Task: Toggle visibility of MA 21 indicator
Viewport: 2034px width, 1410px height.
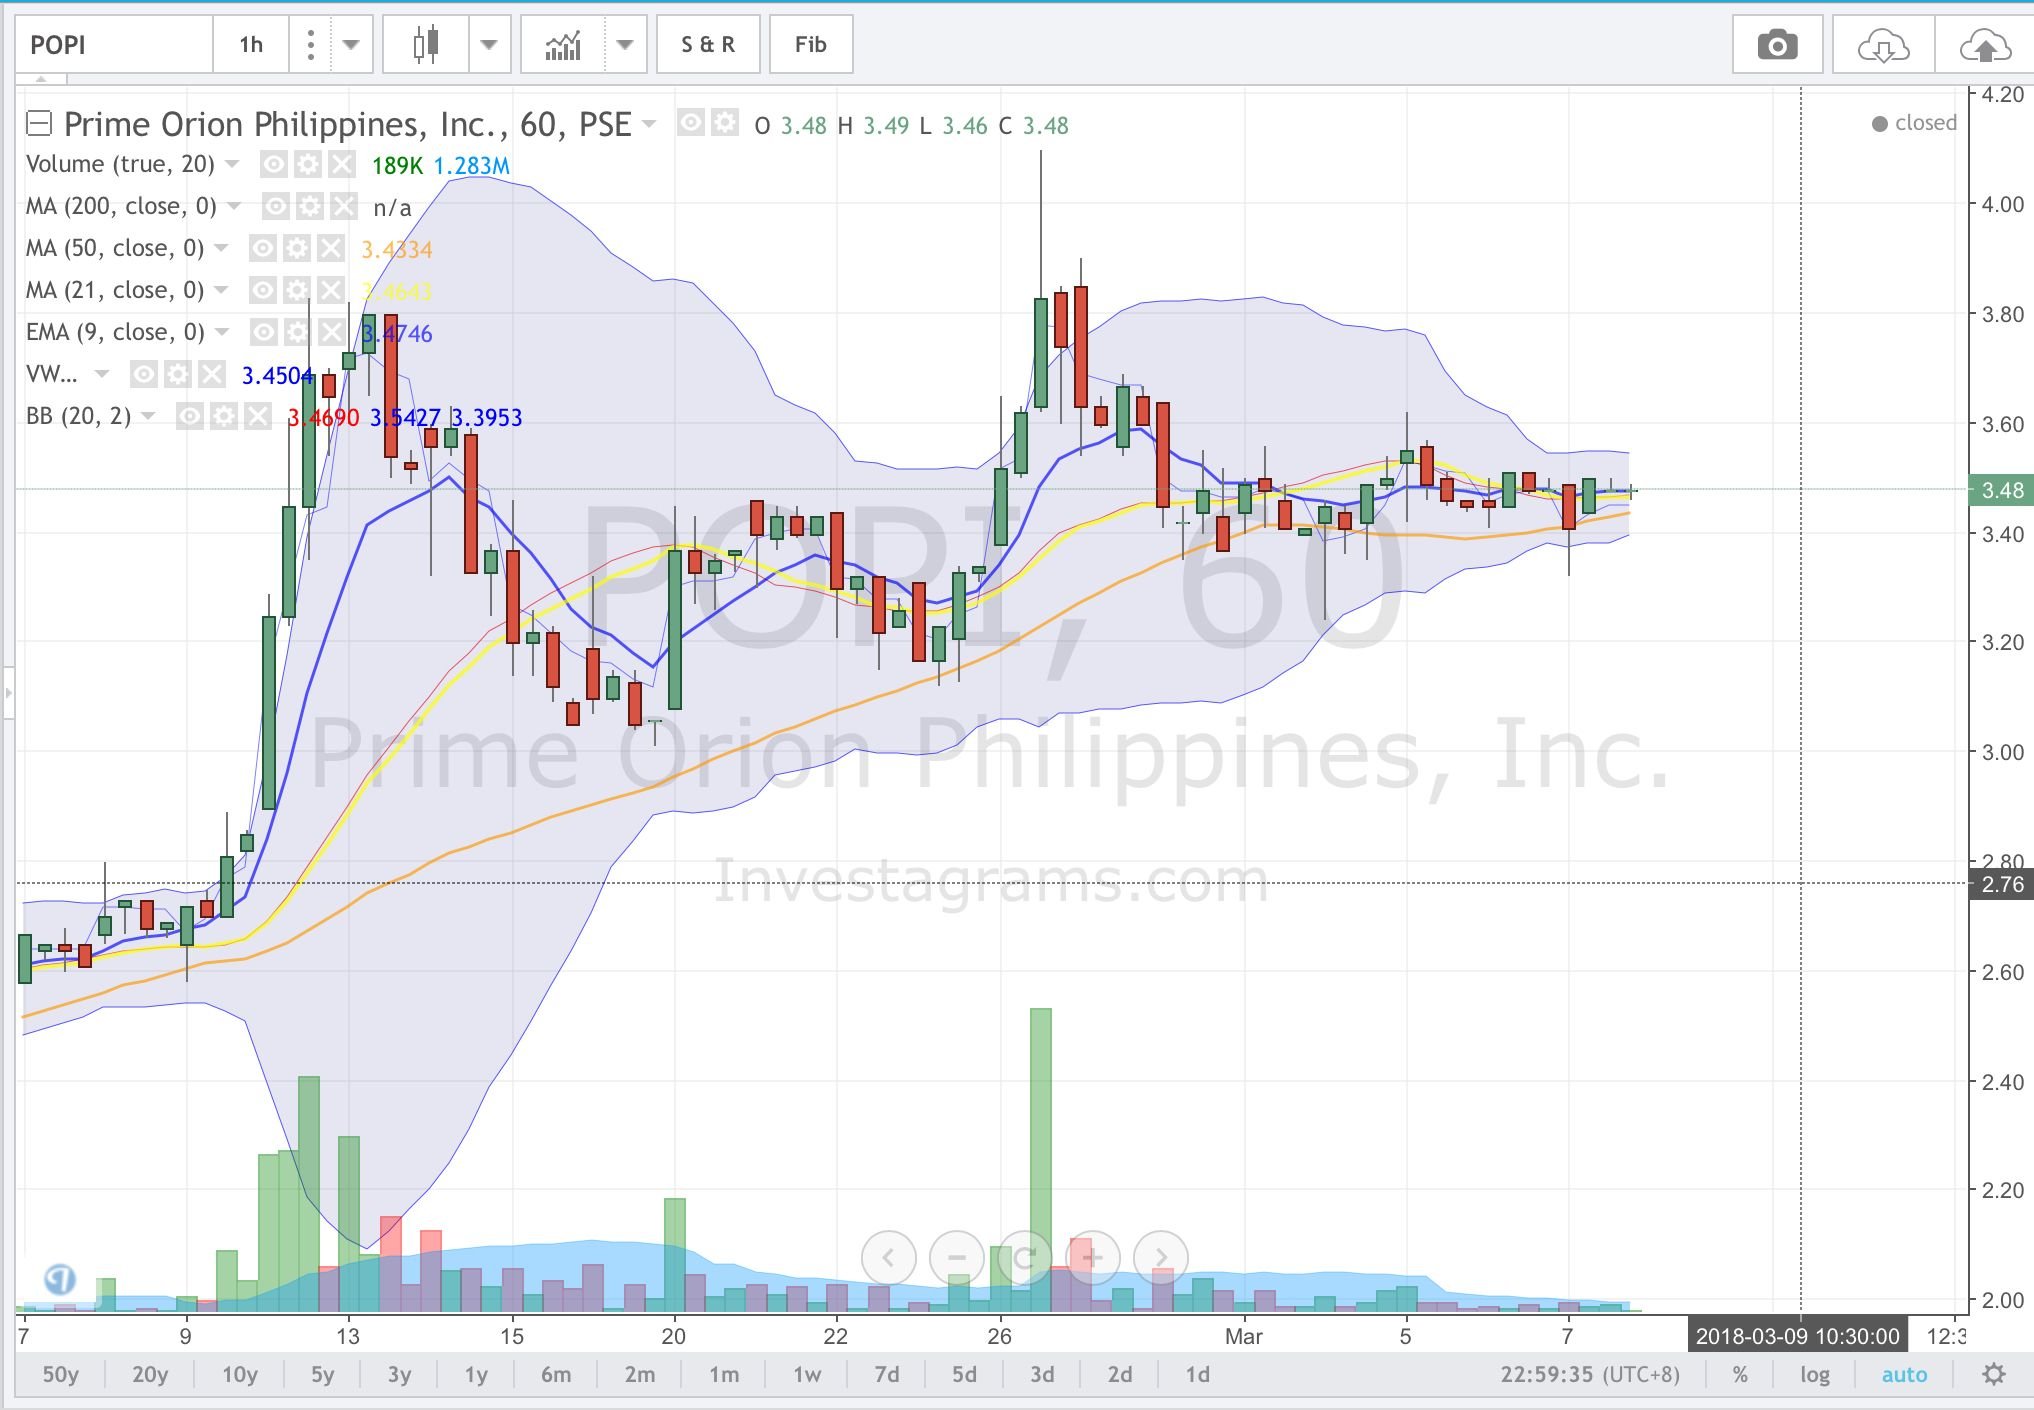Action: (263, 291)
